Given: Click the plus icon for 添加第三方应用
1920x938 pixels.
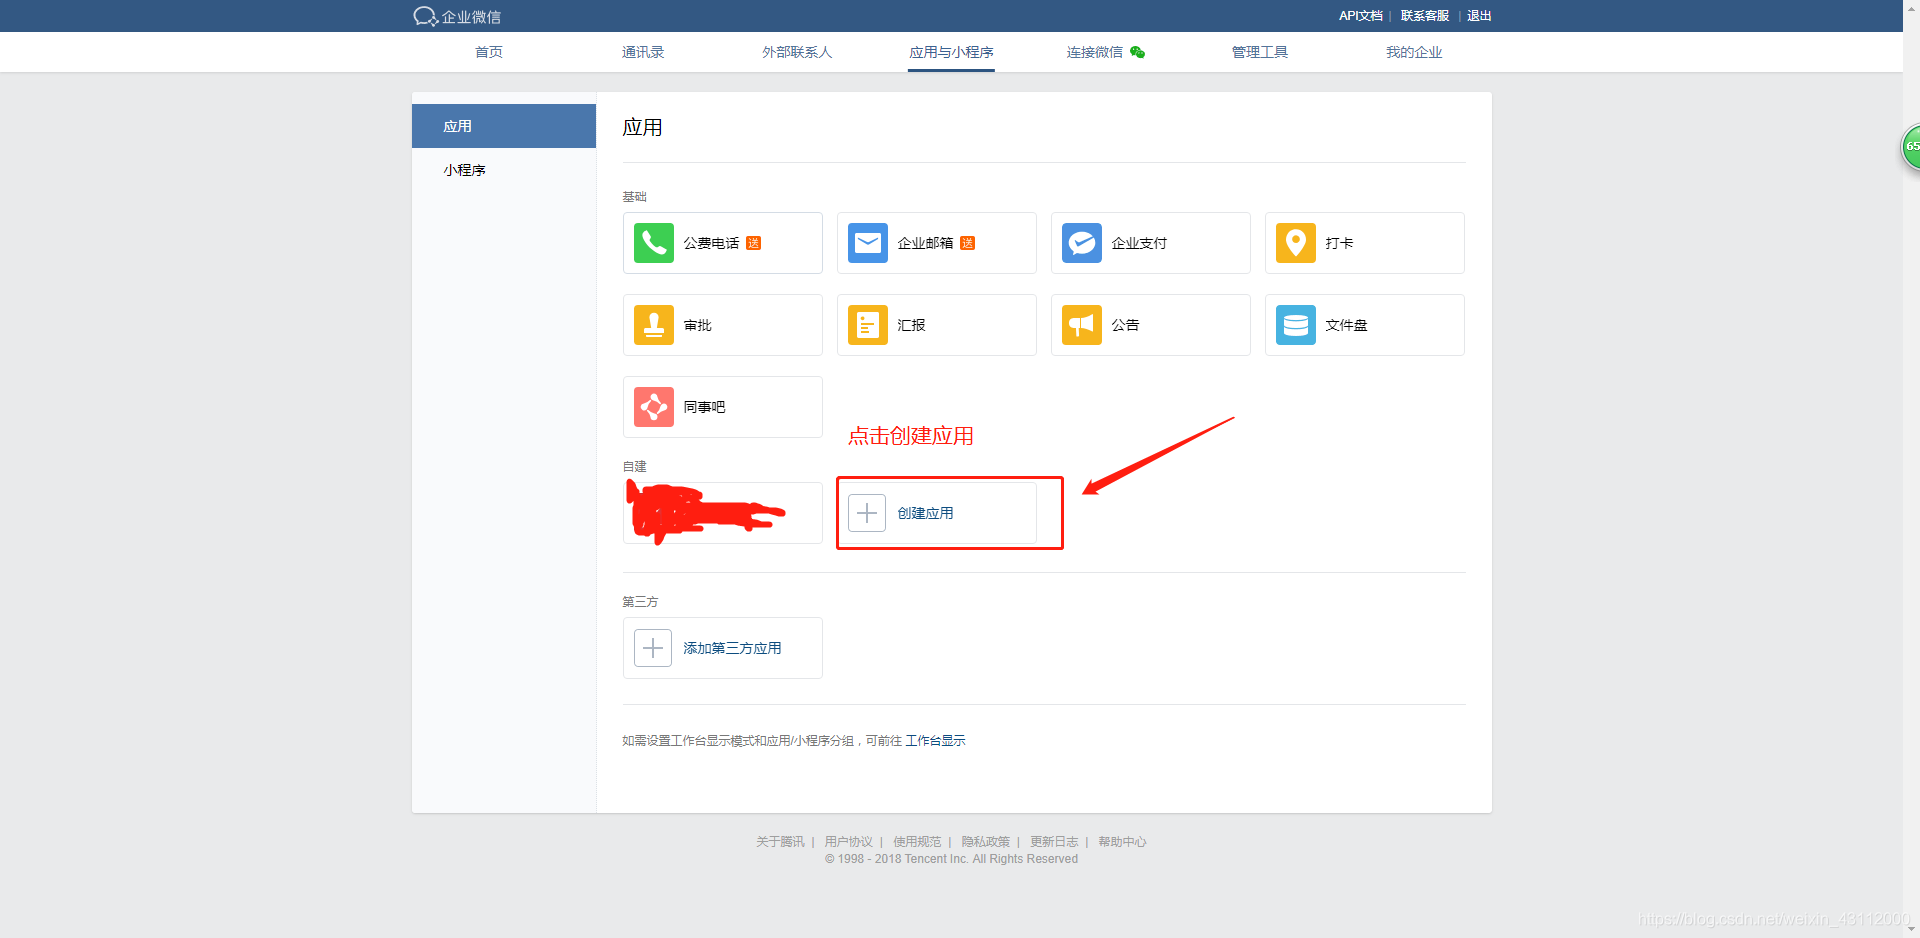Looking at the screenshot, I should pyautogui.click(x=653, y=648).
